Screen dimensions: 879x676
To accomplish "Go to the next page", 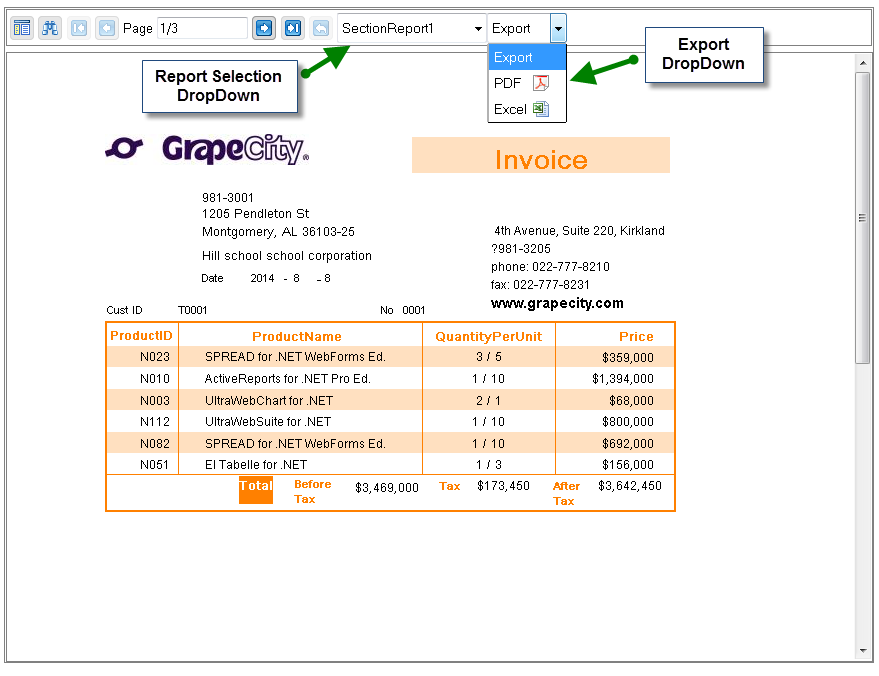I will pyautogui.click(x=264, y=28).
